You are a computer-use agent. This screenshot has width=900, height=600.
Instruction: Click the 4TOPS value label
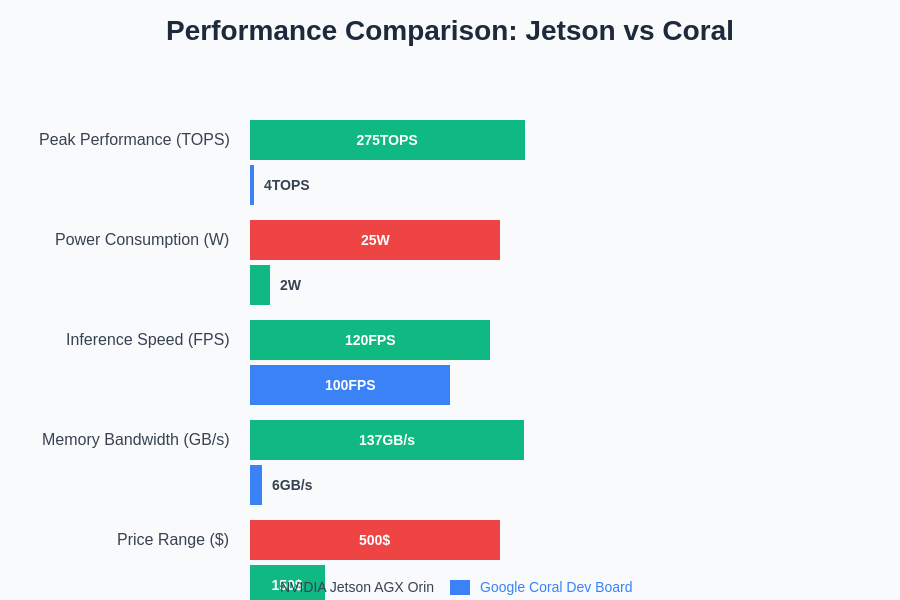pyautogui.click(x=287, y=185)
